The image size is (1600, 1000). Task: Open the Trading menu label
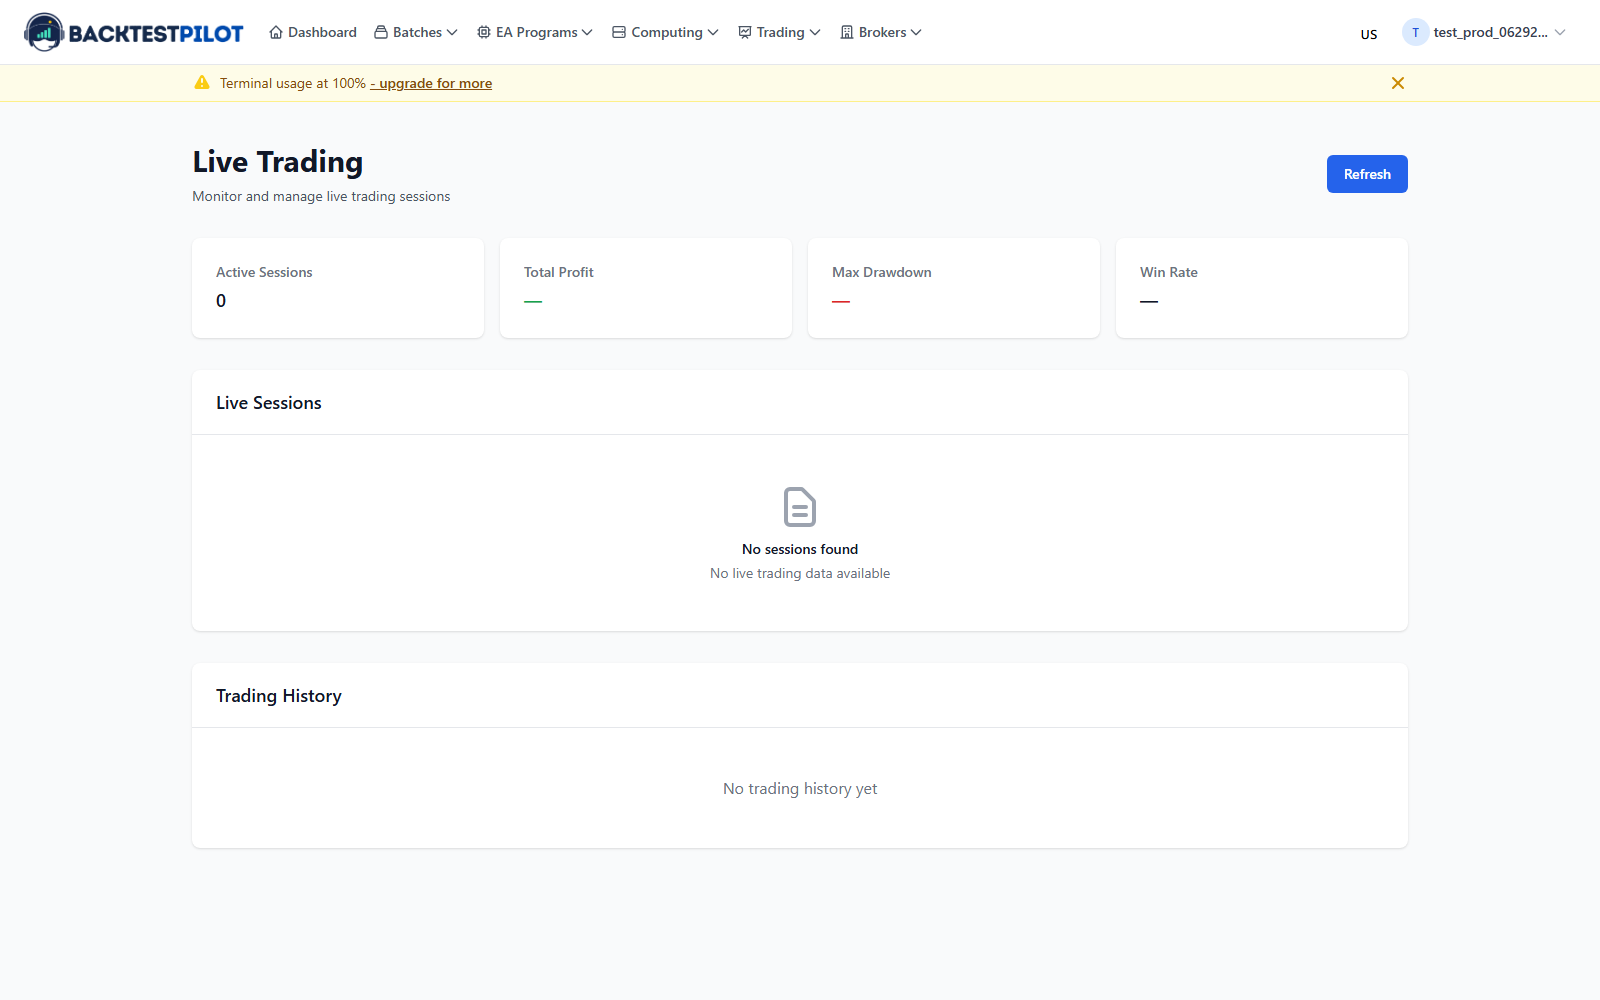[x=781, y=32]
